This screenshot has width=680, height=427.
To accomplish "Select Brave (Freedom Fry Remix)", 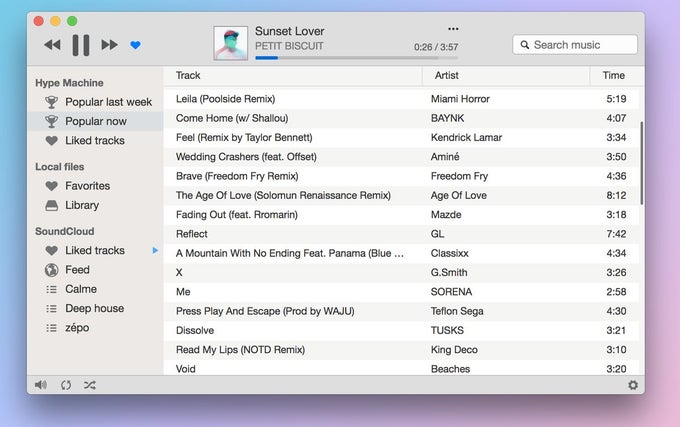I will tap(401, 176).
